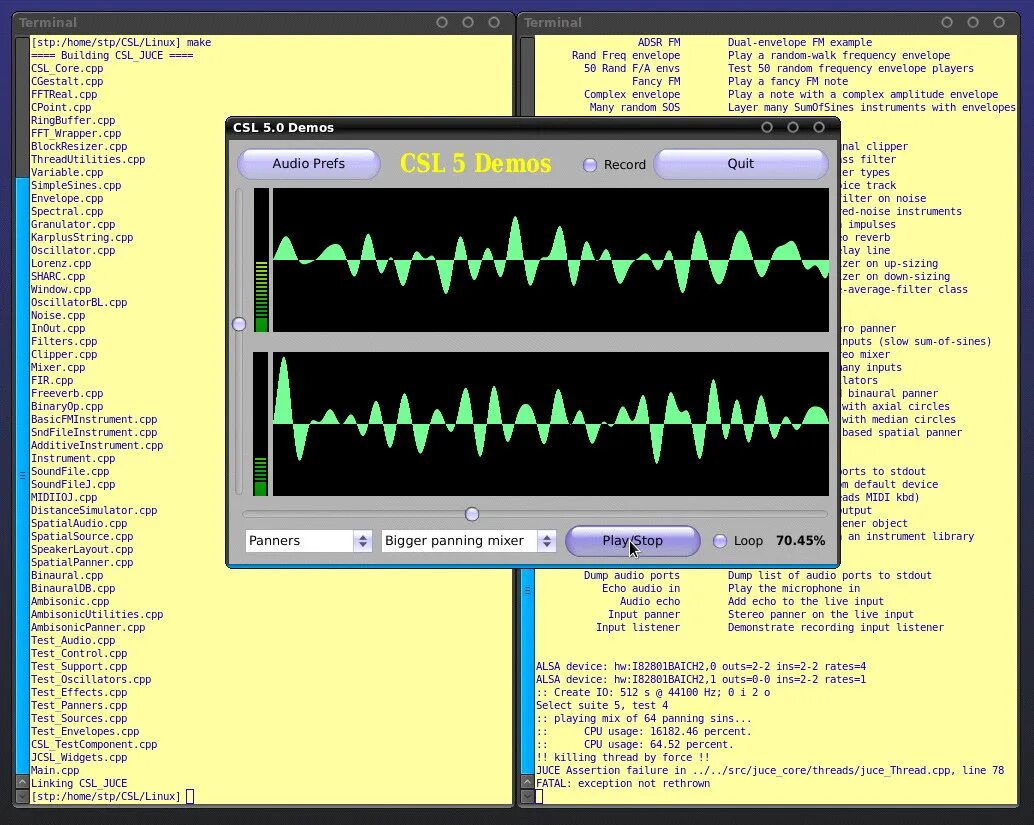Click the stepper arrows of Bigger panning mixer combo

click(x=547, y=541)
